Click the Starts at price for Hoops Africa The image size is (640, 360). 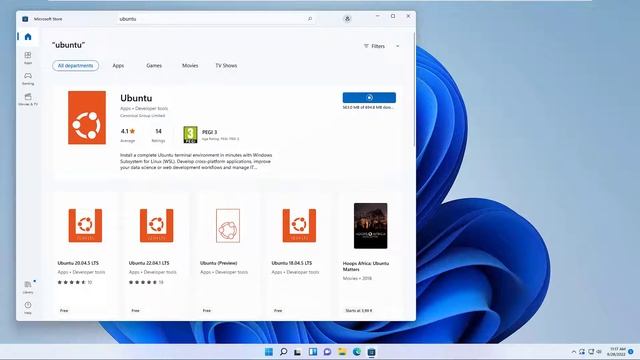click(x=358, y=311)
